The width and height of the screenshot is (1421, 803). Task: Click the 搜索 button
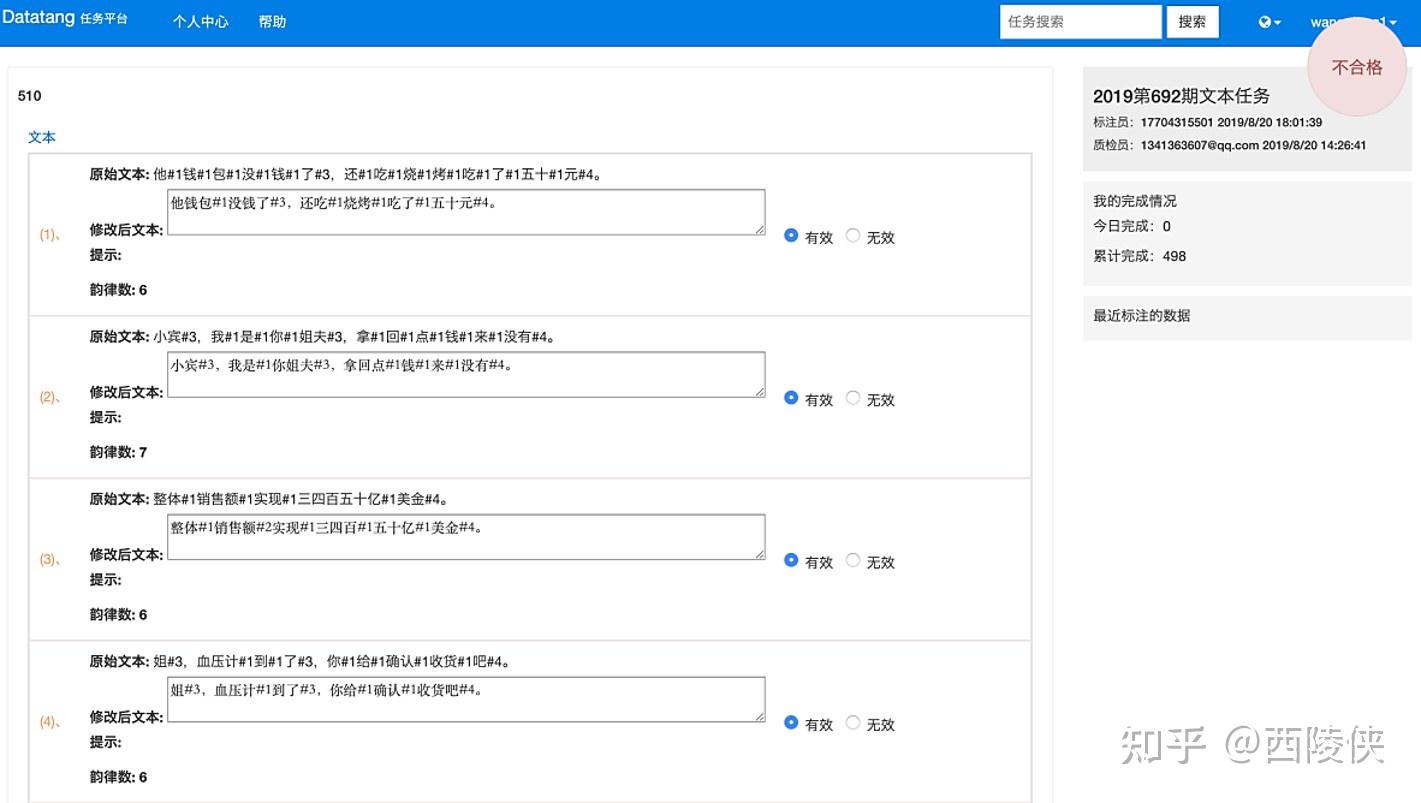tap(1192, 22)
